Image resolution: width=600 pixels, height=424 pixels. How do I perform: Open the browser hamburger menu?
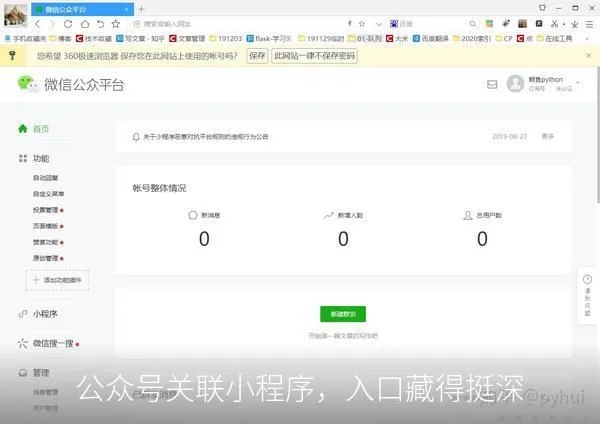589,24
